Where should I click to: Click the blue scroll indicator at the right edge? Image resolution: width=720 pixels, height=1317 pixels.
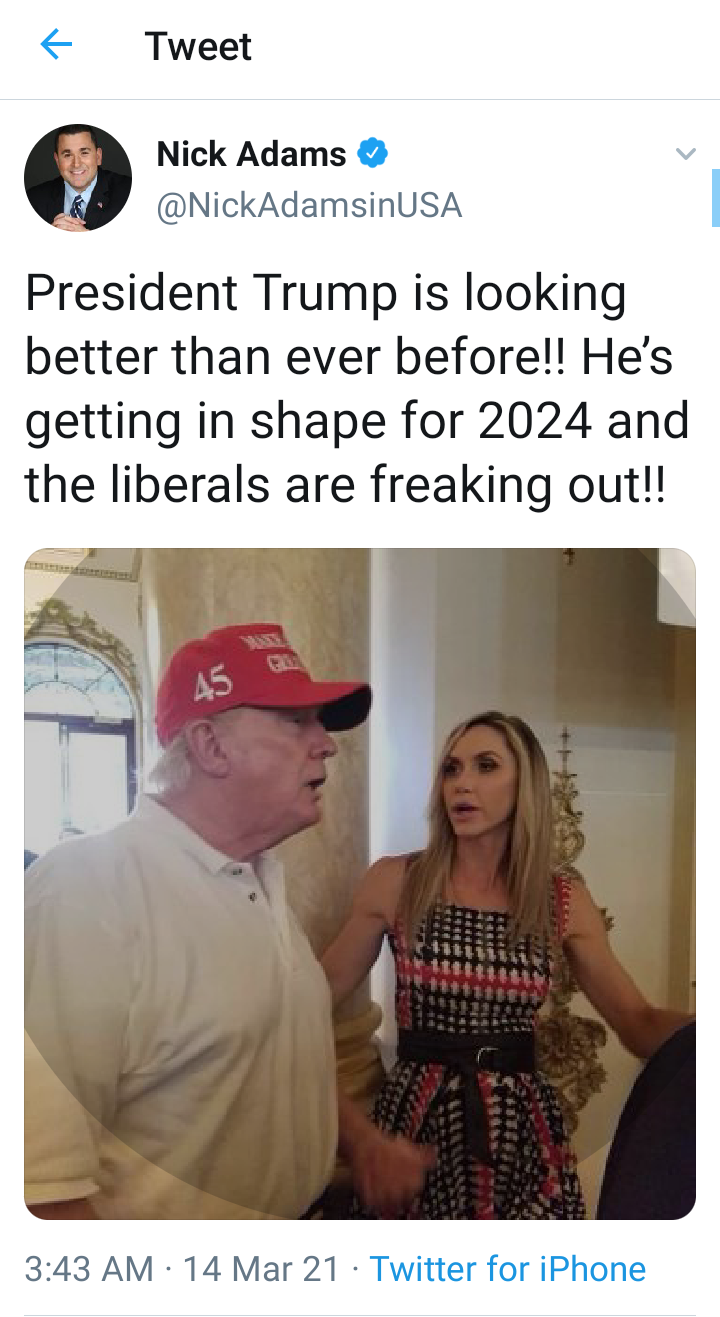715,198
